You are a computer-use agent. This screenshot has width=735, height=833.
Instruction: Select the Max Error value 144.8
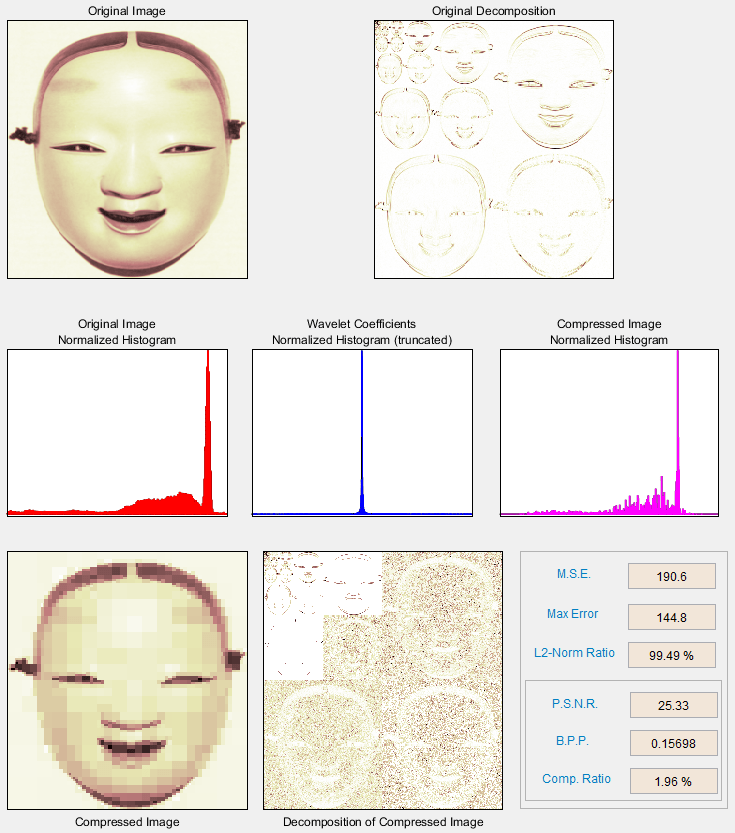(672, 617)
